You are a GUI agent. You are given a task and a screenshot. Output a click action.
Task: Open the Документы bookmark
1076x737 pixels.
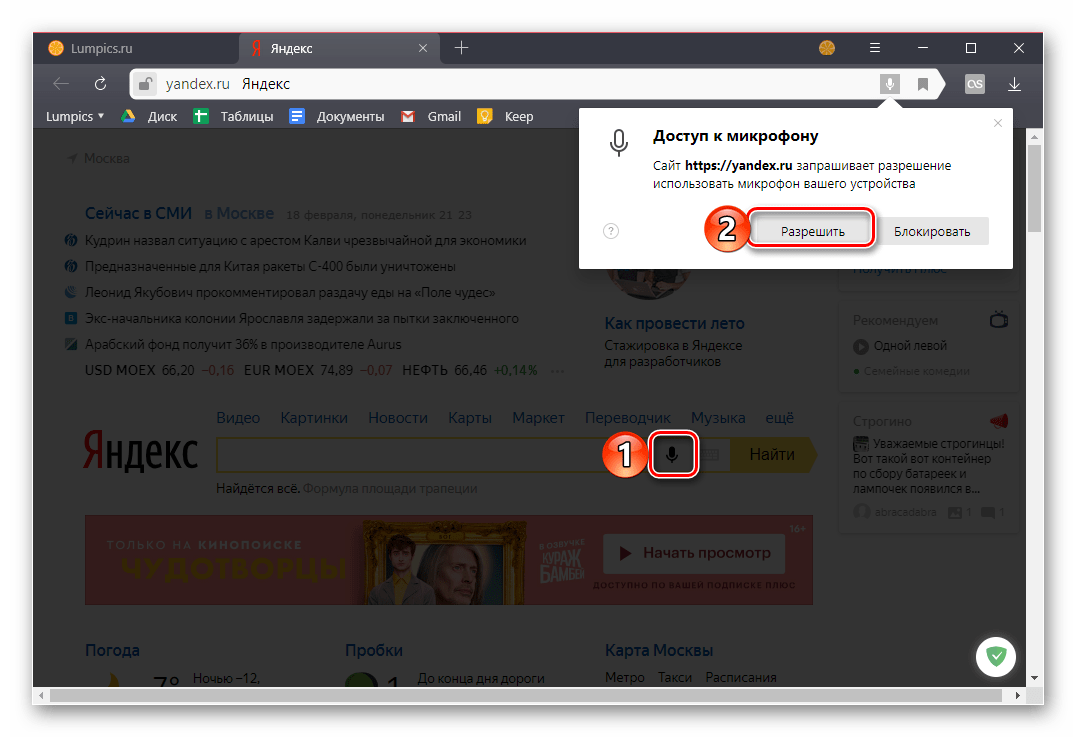click(337, 117)
